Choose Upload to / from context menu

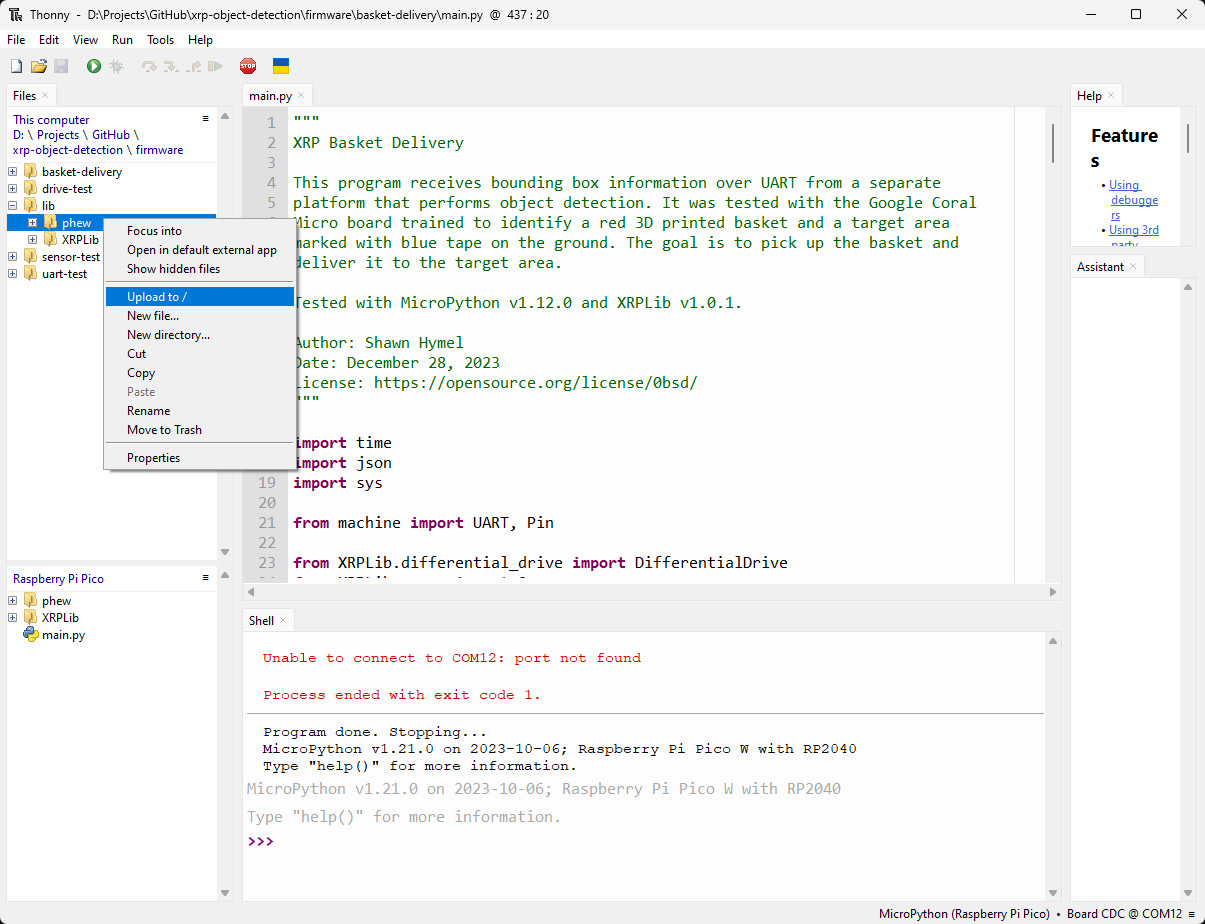pyautogui.click(x=157, y=297)
